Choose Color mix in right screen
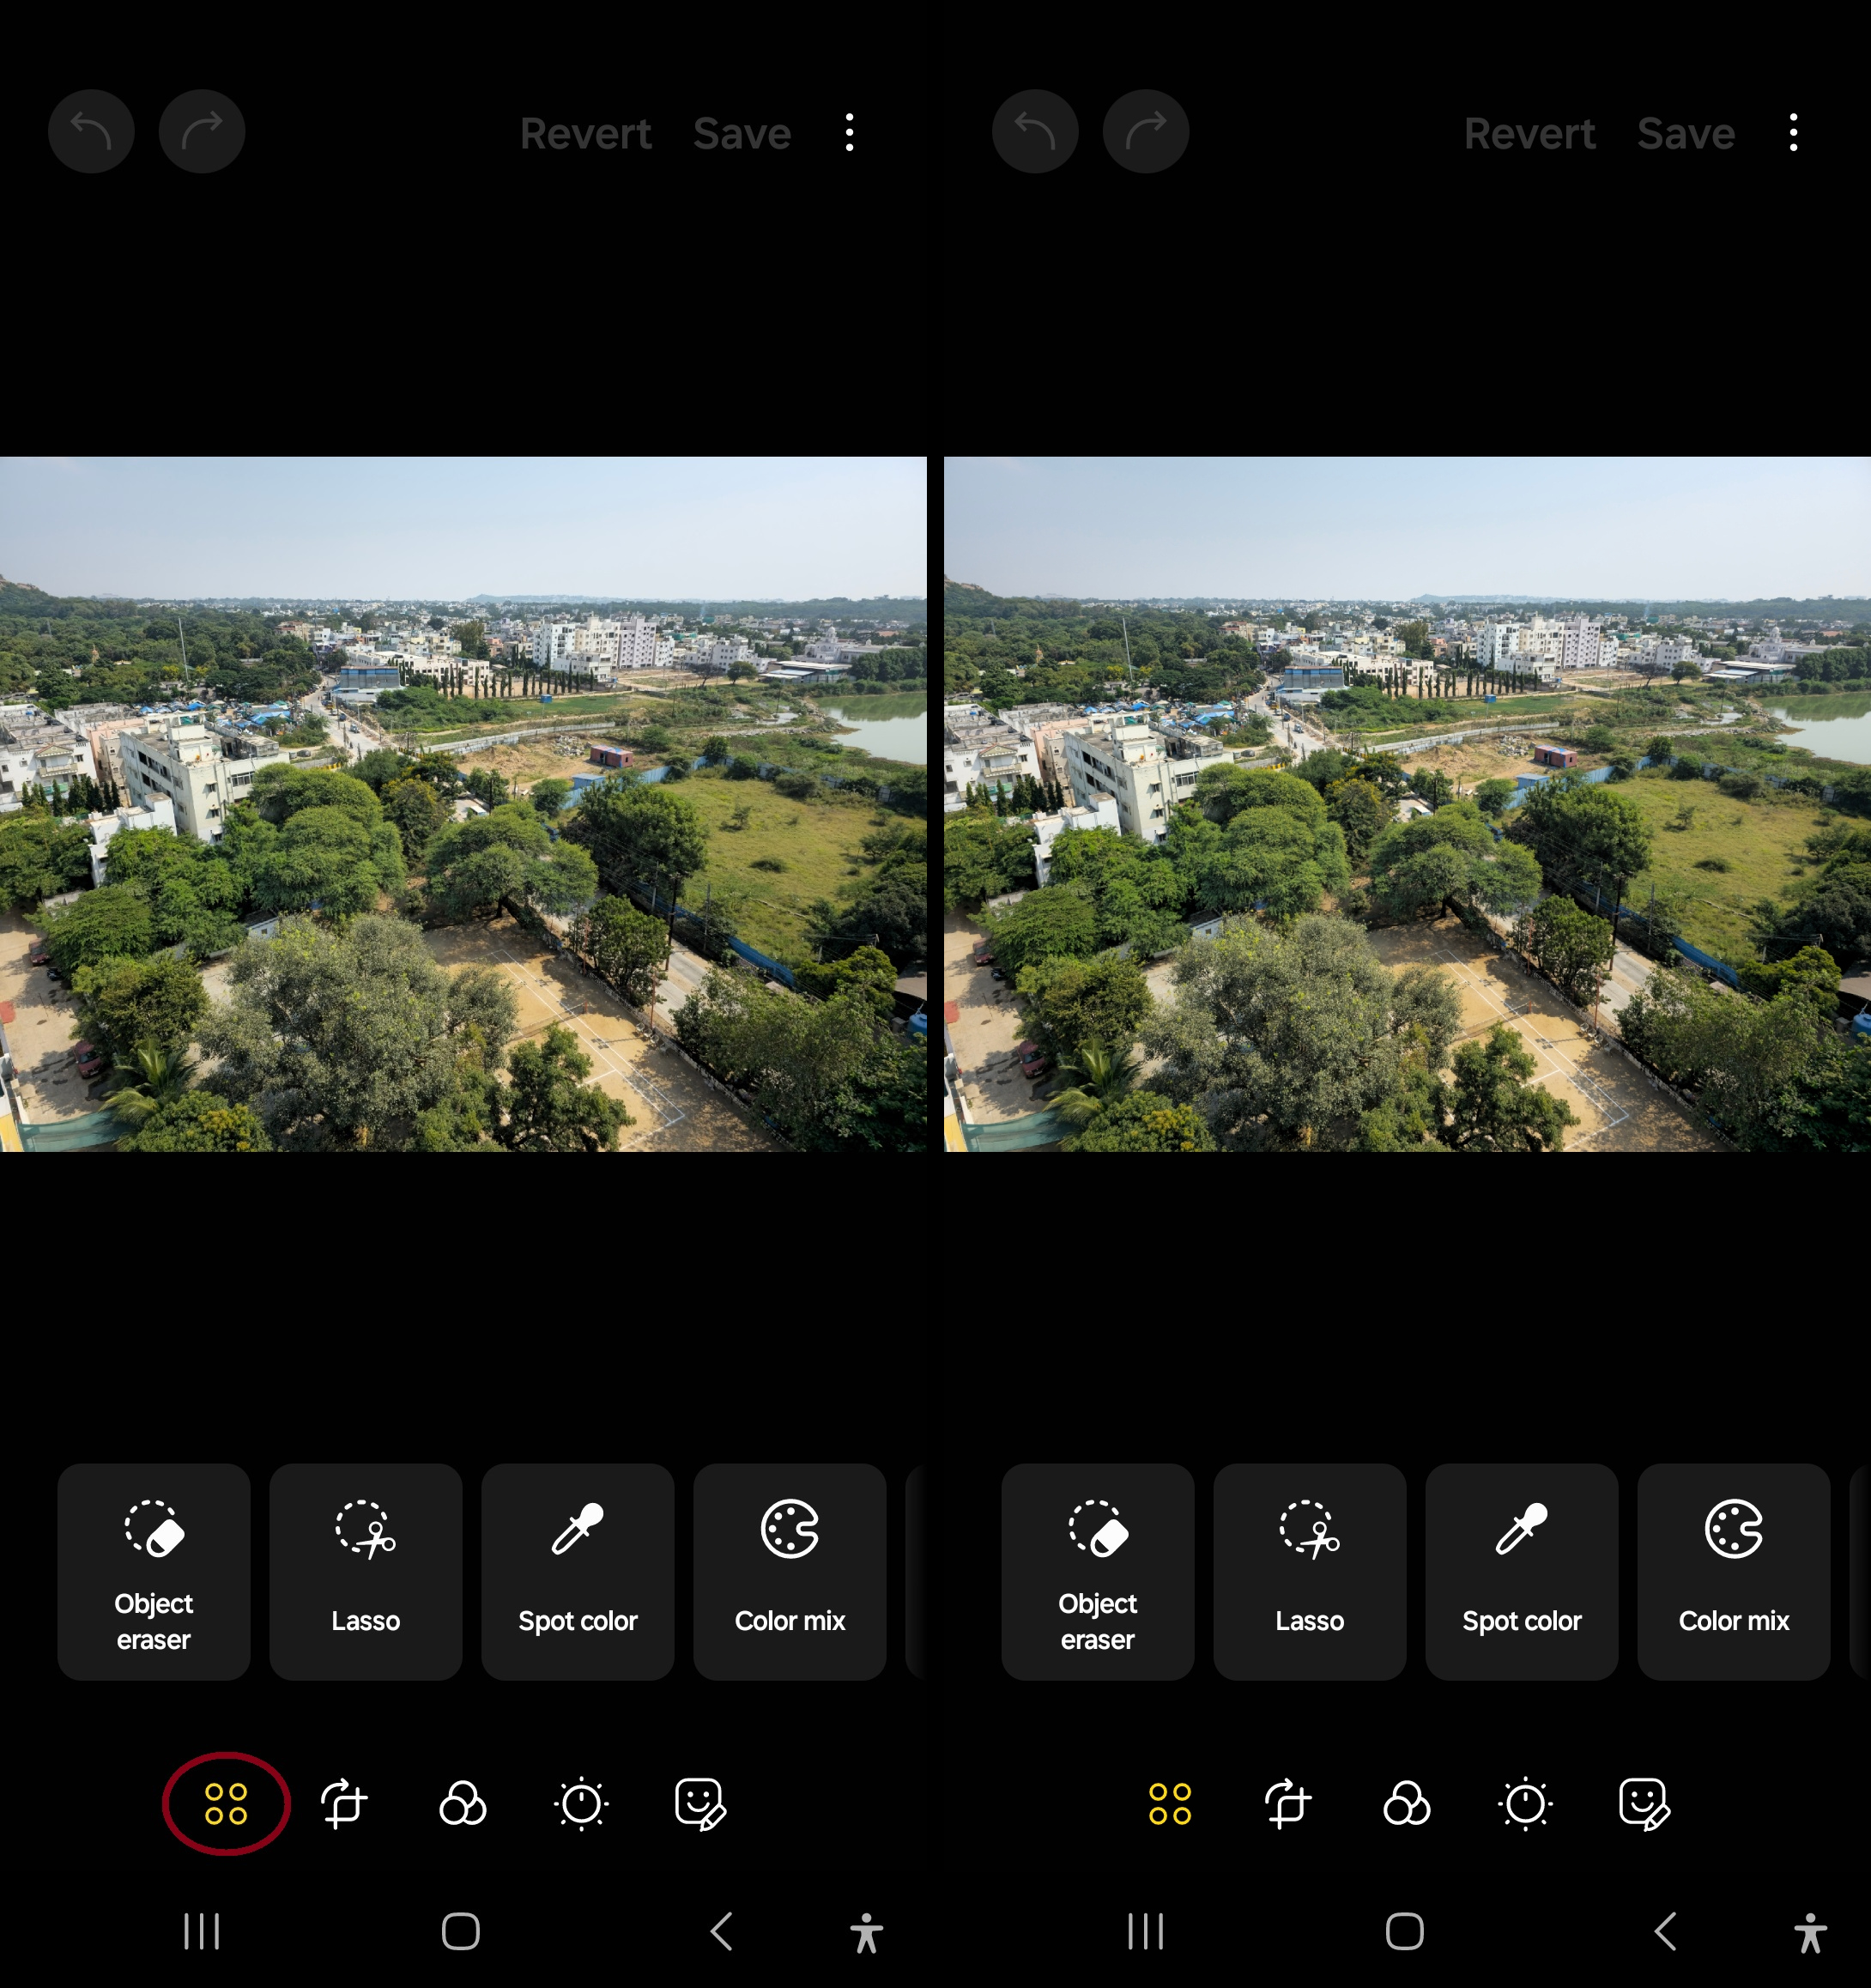 tap(1733, 1571)
